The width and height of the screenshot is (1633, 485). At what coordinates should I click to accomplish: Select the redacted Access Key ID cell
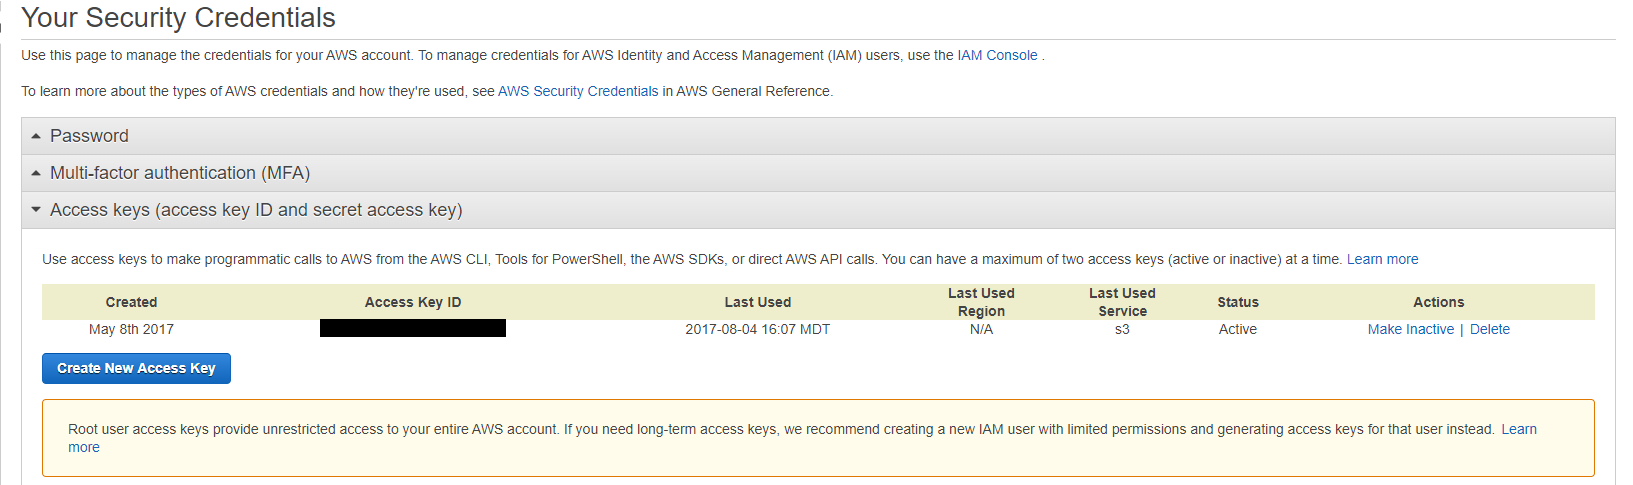(x=412, y=328)
